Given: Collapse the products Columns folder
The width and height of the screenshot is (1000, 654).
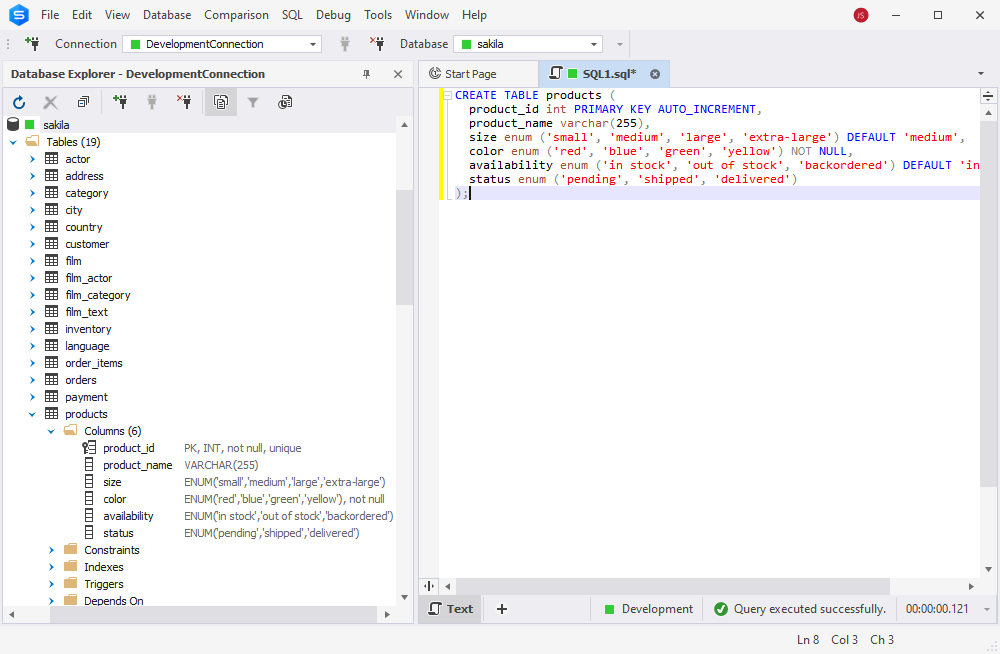Looking at the screenshot, I should pyautogui.click(x=52, y=431).
